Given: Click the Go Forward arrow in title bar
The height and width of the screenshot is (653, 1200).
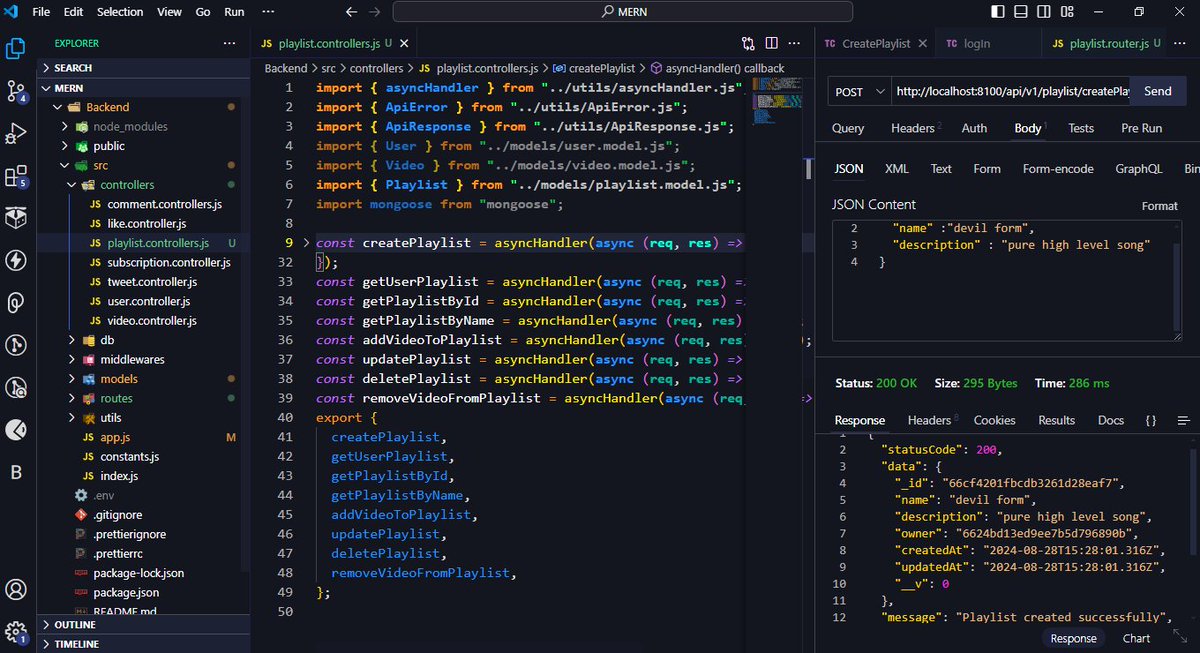Looking at the screenshot, I should (x=375, y=12).
